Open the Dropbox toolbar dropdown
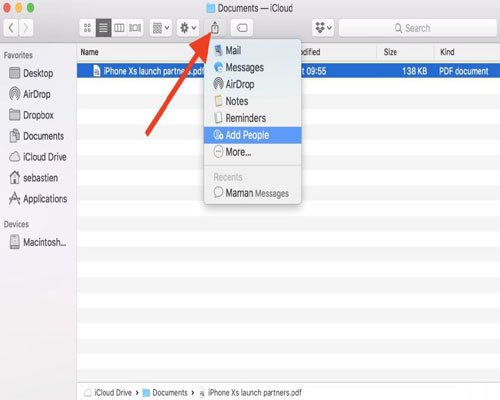The image size is (500, 400). (323, 28)
